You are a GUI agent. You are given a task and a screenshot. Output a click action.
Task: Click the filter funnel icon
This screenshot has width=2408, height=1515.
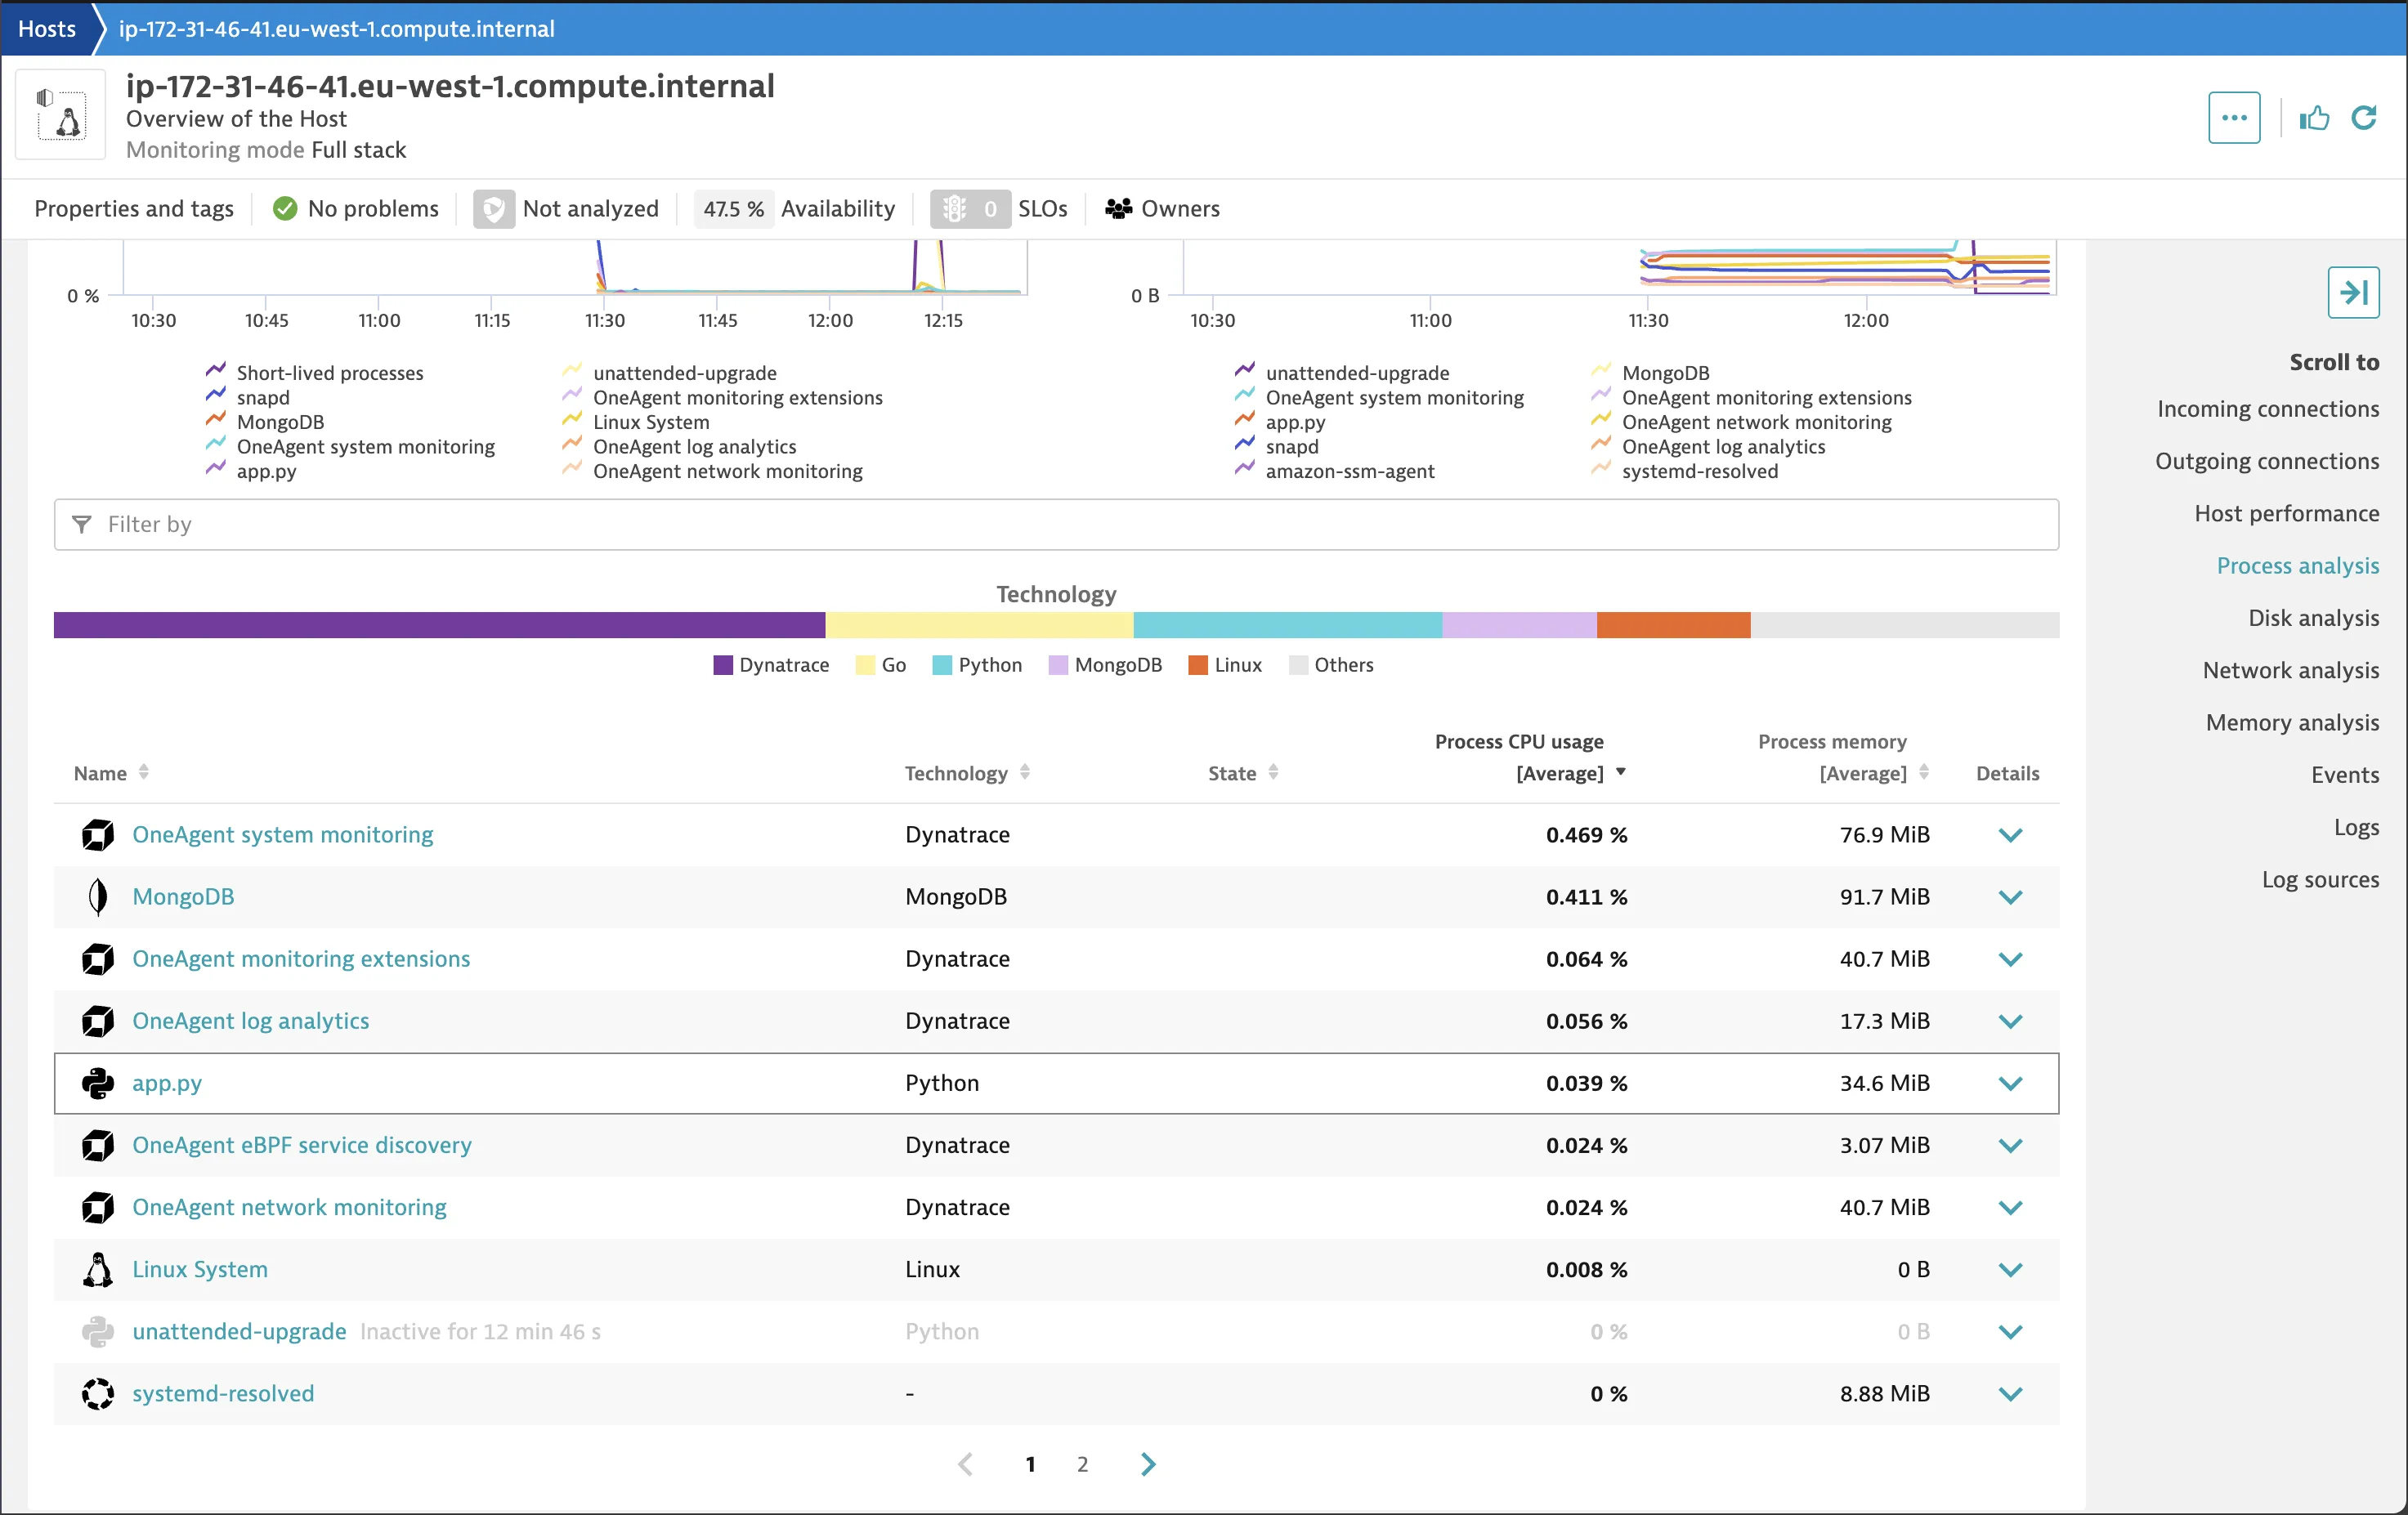click(81, 524)
